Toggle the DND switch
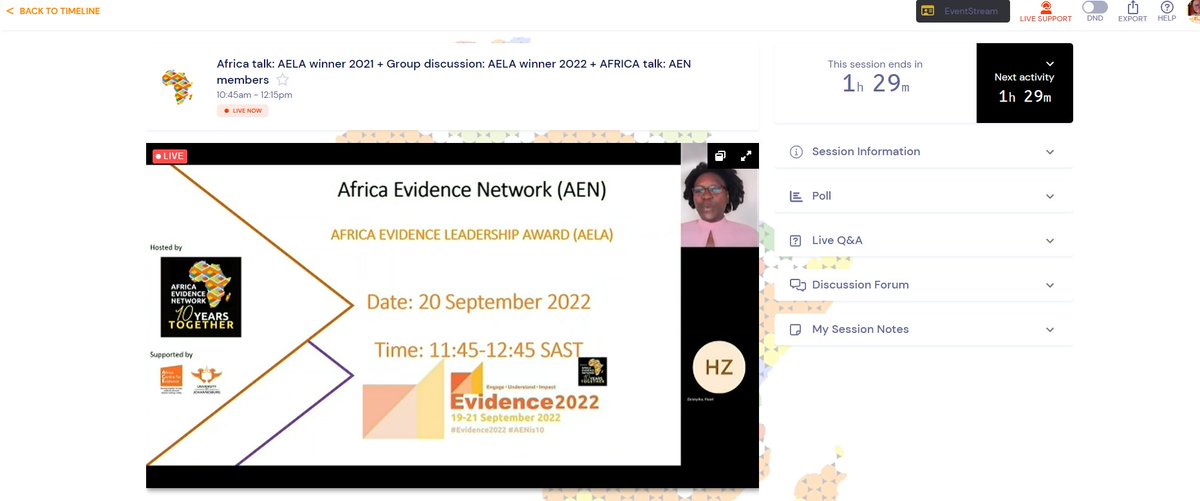This screenshot has width=1200, height=501. tap(1094, 7)
